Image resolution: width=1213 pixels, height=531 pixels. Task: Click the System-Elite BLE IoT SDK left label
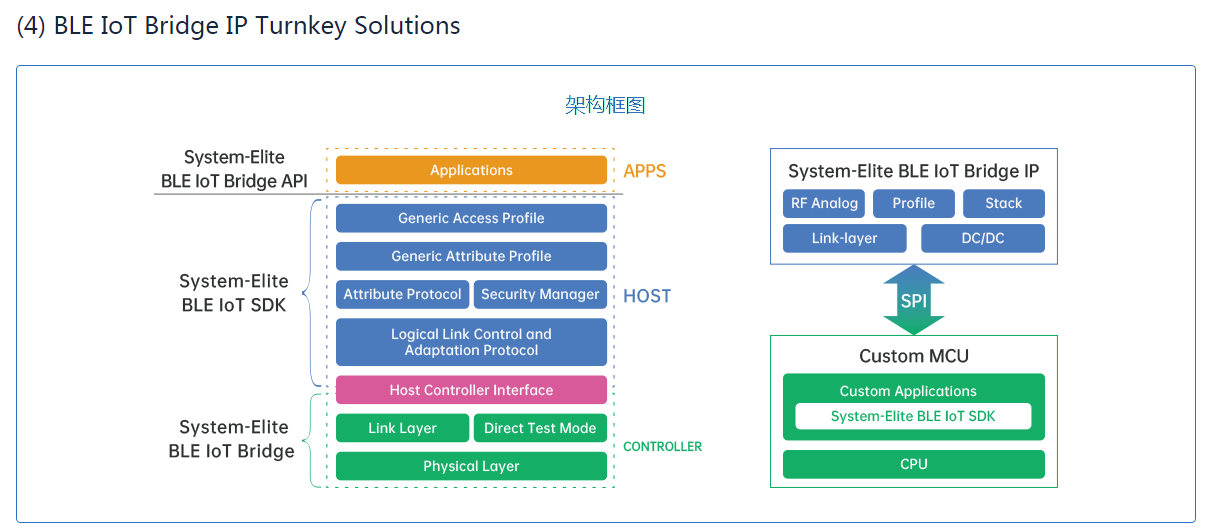(x=234, y=293)
